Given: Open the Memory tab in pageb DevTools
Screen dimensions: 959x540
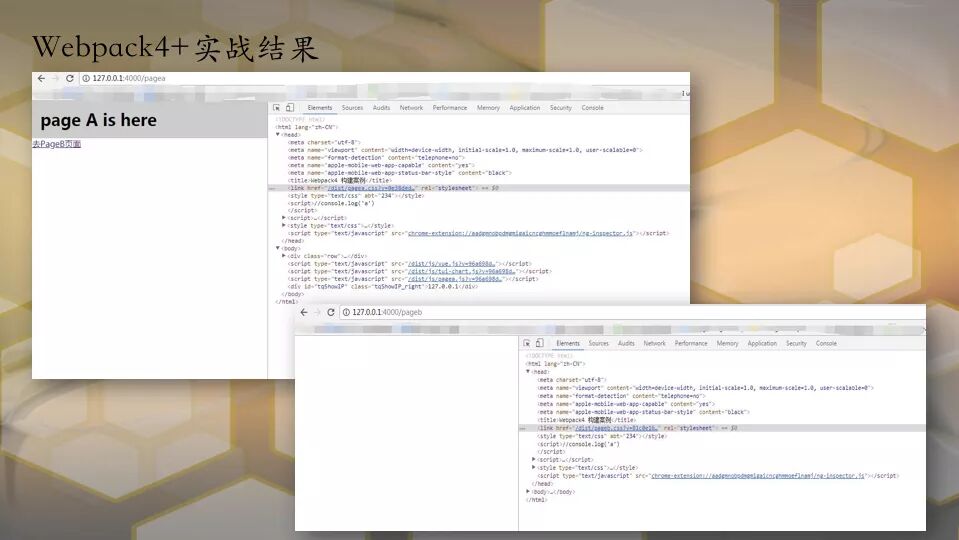Looking at the screenshot, I should (727, 344).
